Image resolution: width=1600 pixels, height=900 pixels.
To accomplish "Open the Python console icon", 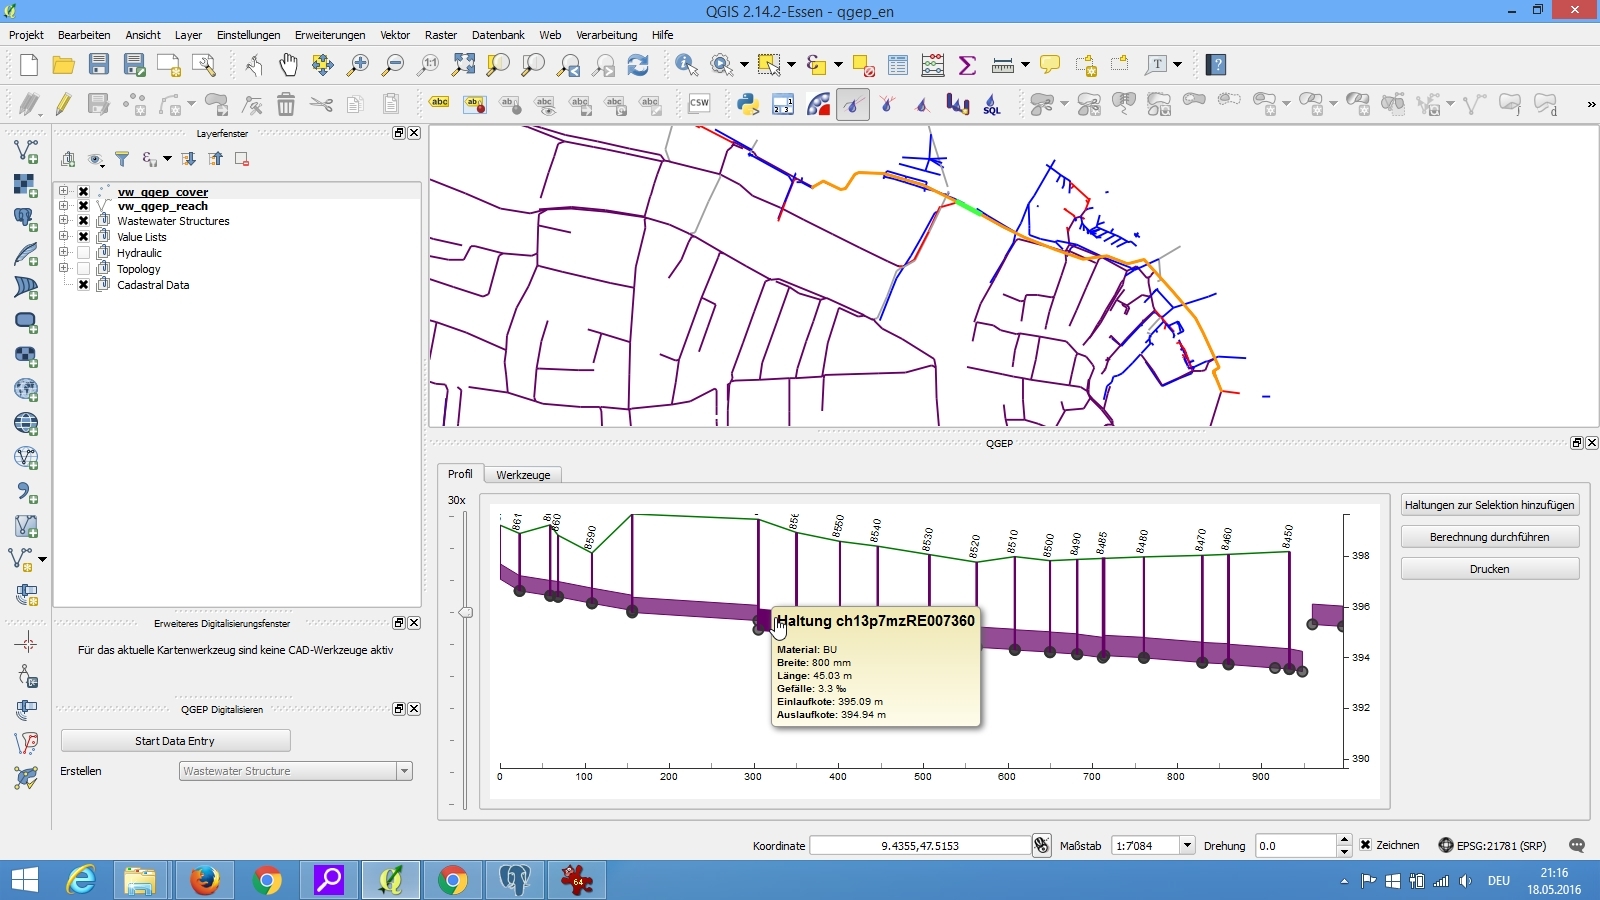I will 748,104.
